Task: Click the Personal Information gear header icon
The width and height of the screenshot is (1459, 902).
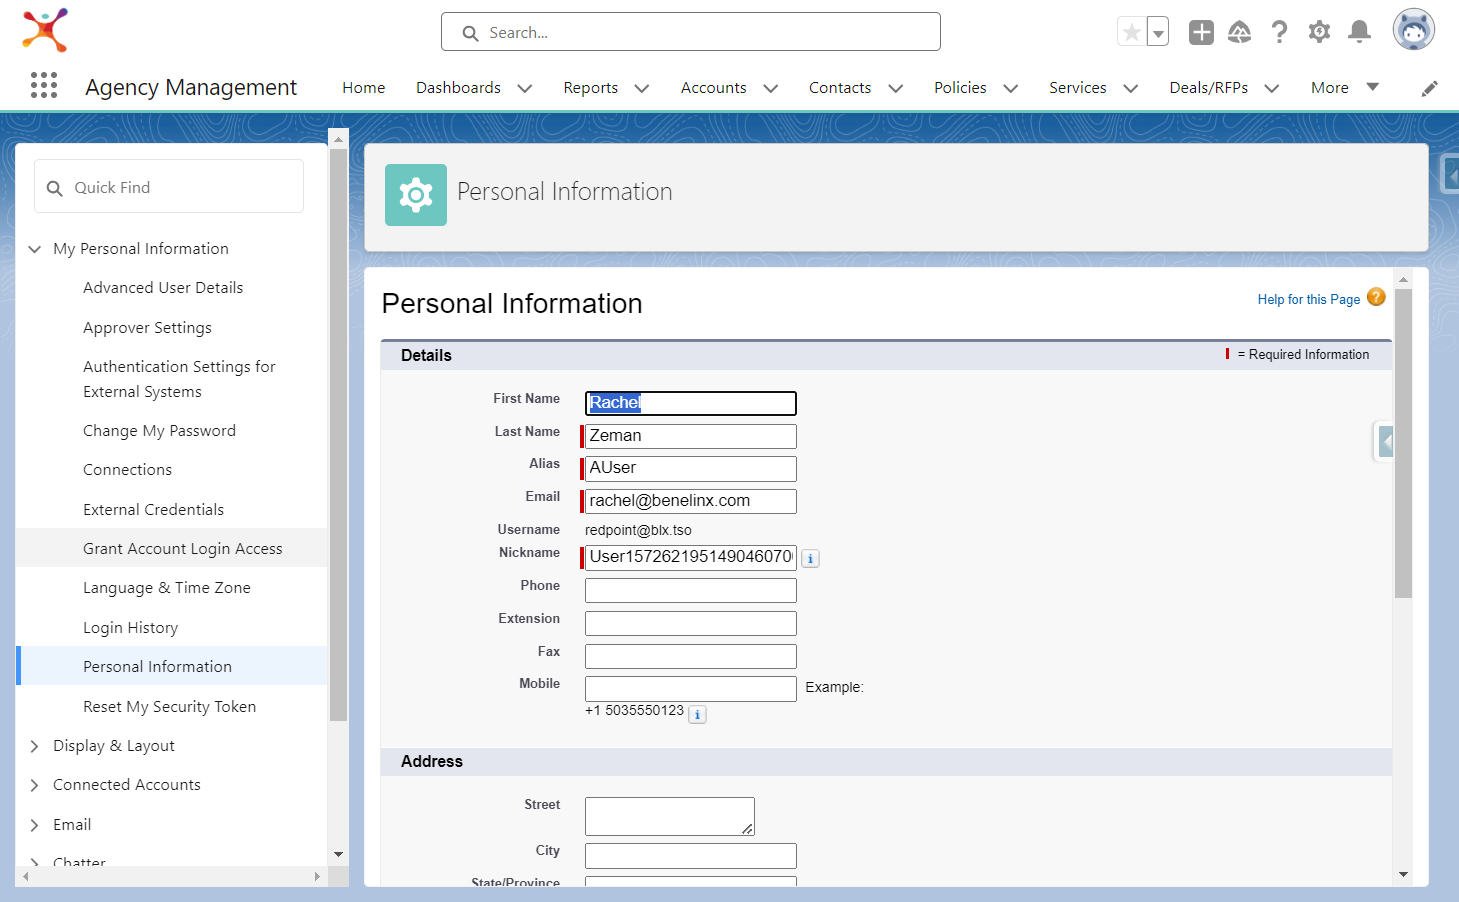Action: pos(416,195)
